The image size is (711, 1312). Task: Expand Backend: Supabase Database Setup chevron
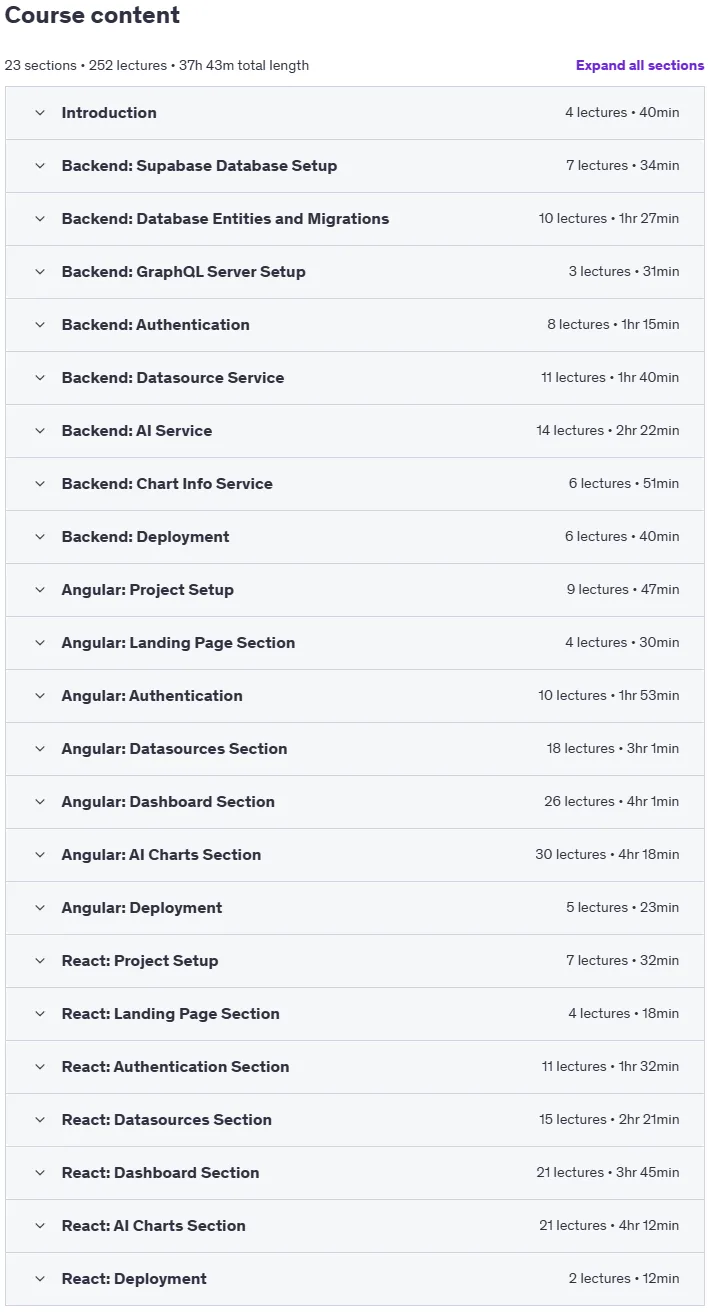40,166
